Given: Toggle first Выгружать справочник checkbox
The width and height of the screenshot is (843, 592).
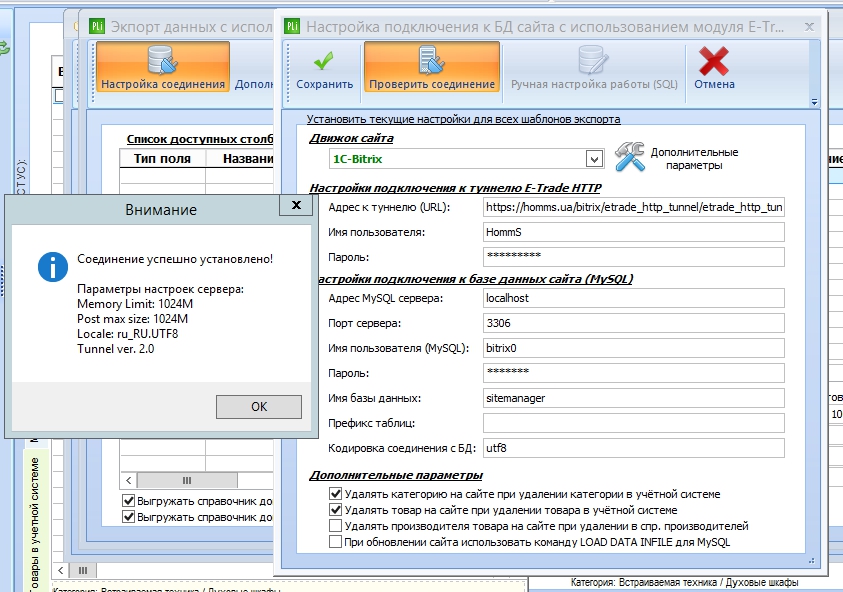Looking at the screenshot, I should click(128, 501).
